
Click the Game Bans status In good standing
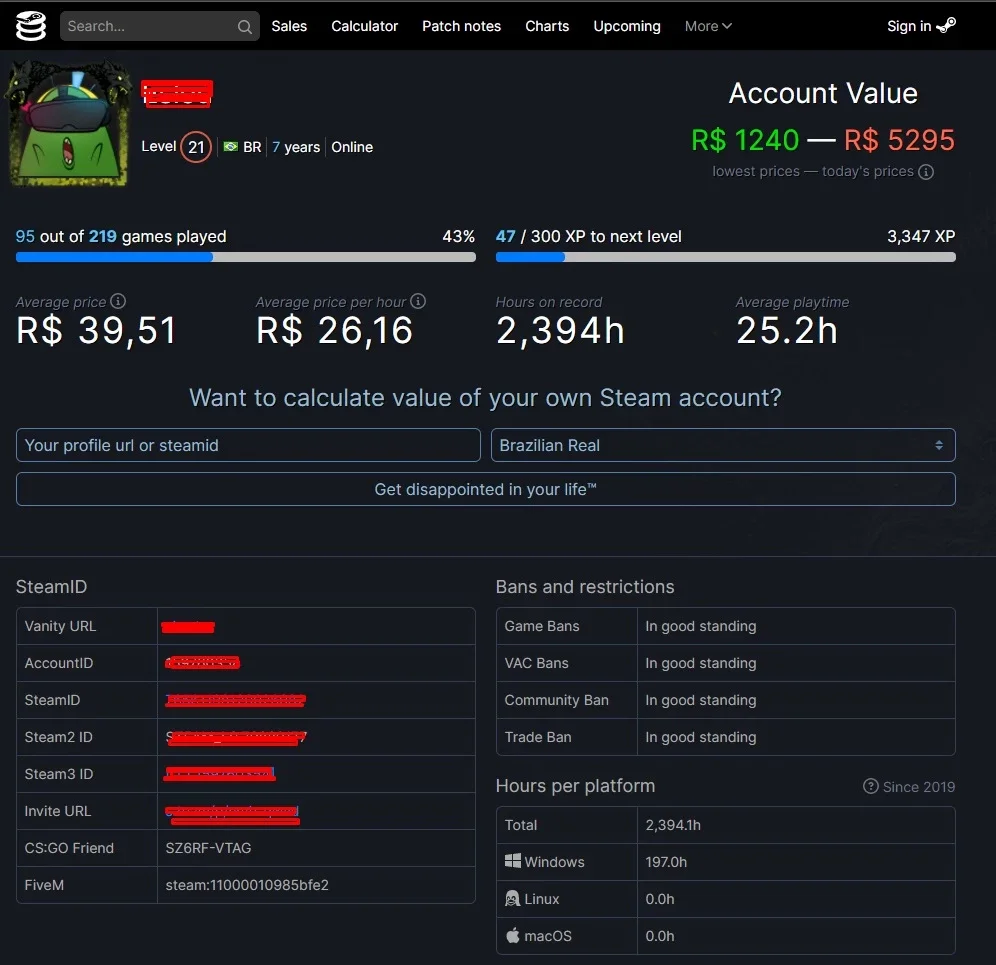tap(701, 626)
